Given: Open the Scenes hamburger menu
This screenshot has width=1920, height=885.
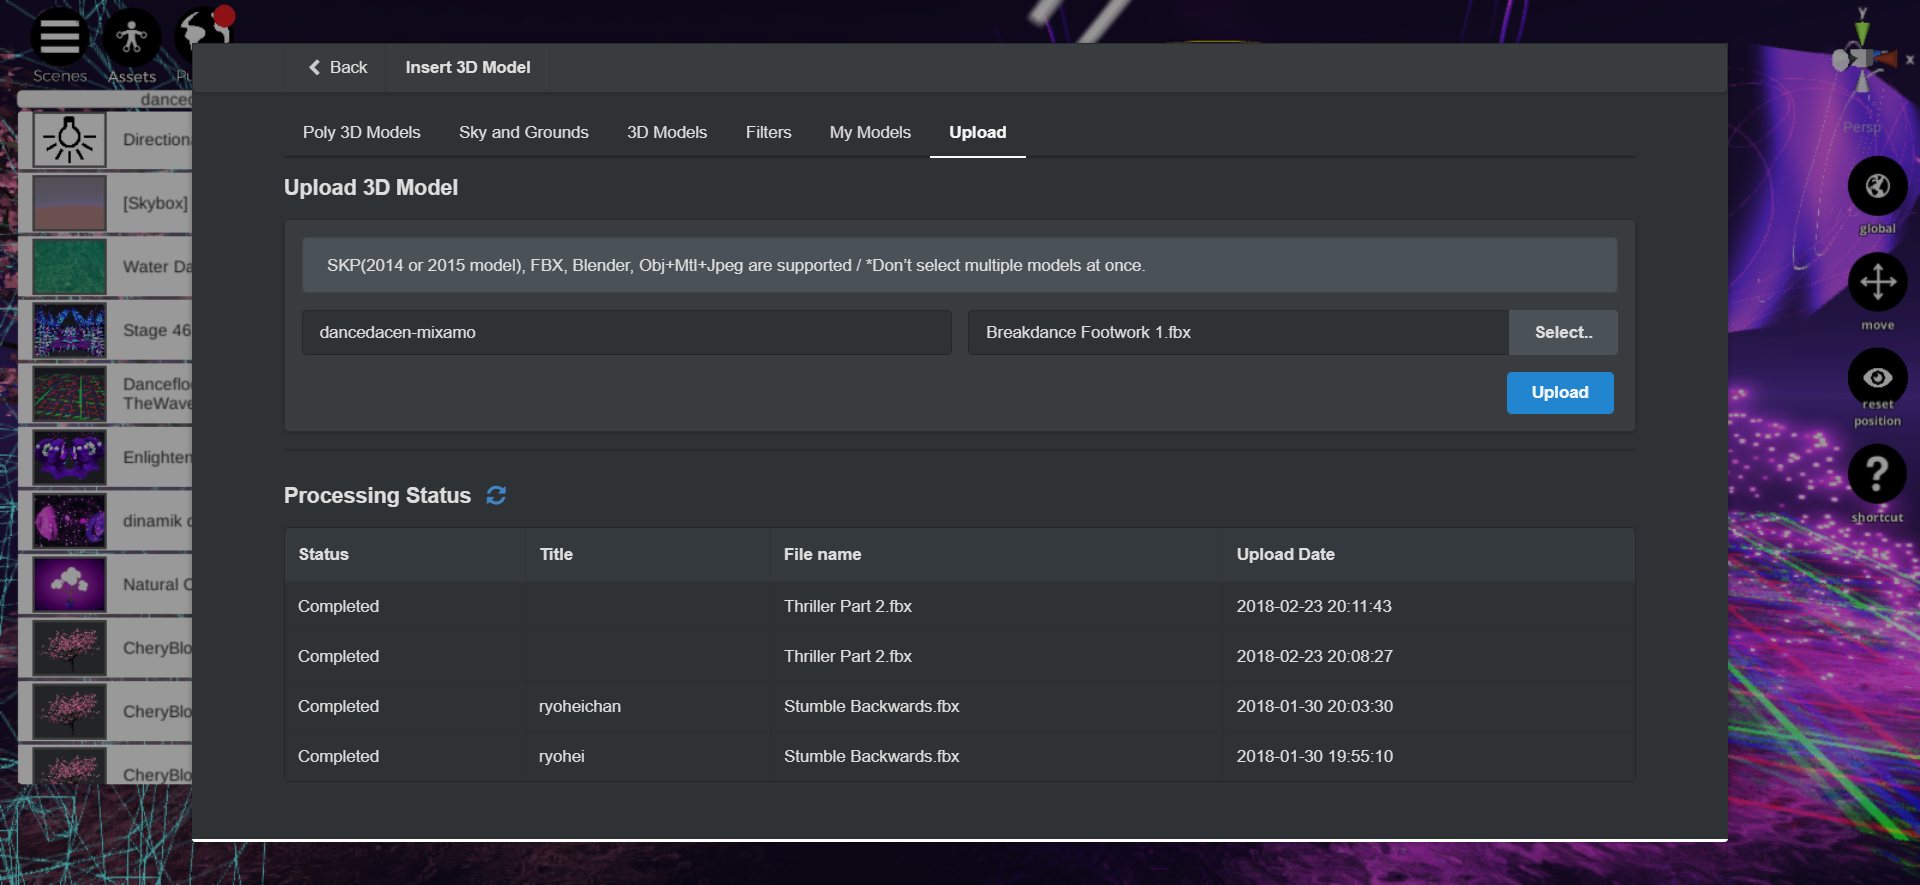Looking at the screenshot, I should coord(59,38).
